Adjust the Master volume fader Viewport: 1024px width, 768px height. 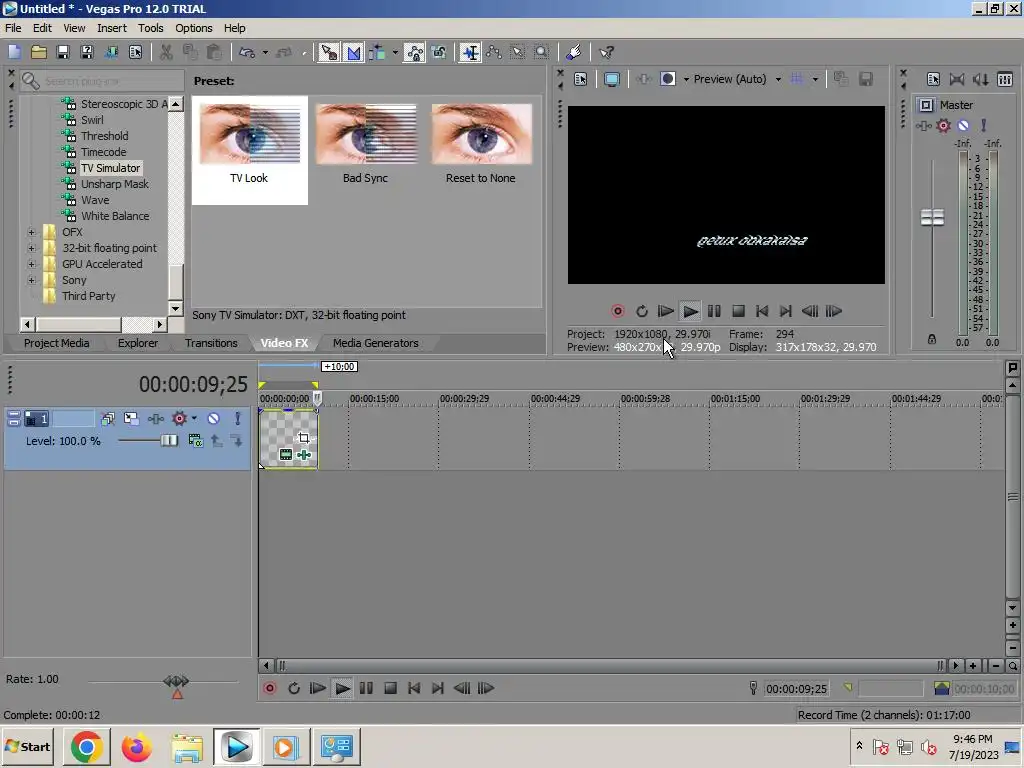coord(933,217)
